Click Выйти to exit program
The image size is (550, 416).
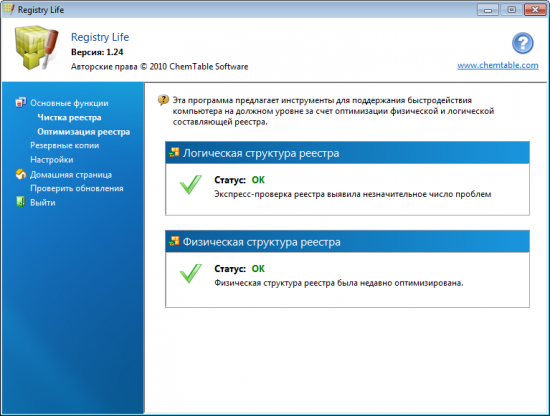43,203
